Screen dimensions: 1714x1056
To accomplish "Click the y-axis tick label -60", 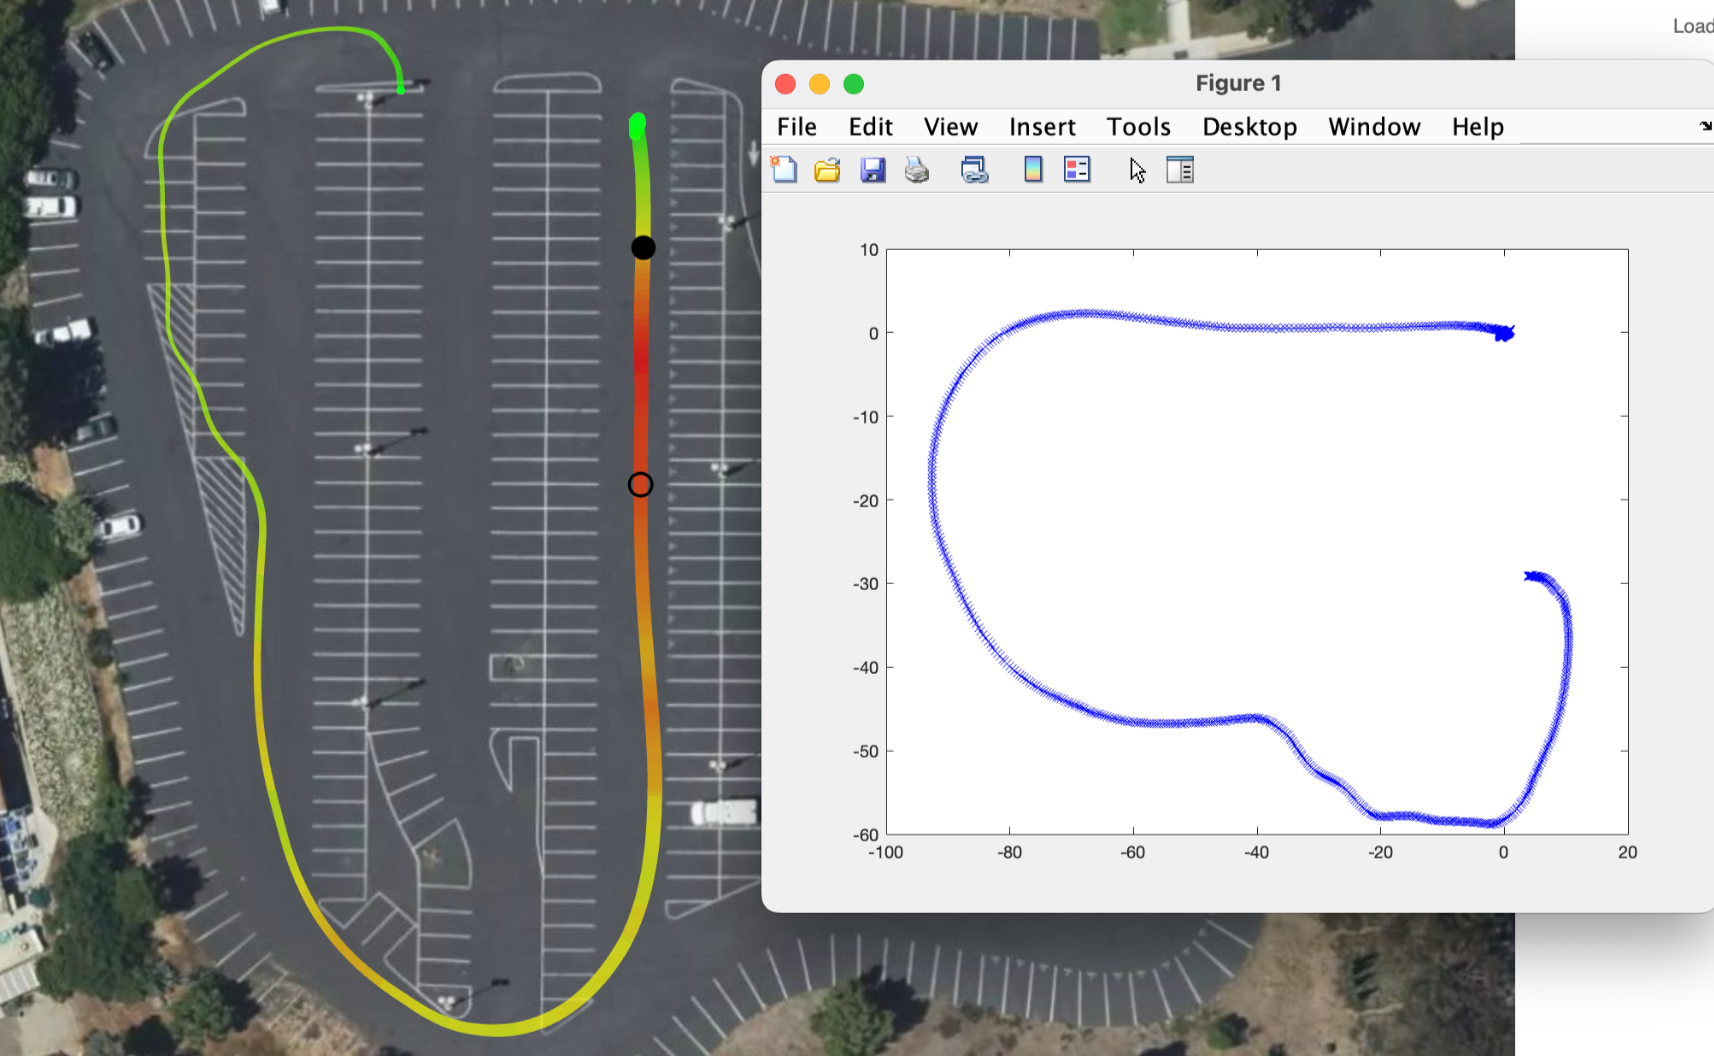I will (865, 834).
